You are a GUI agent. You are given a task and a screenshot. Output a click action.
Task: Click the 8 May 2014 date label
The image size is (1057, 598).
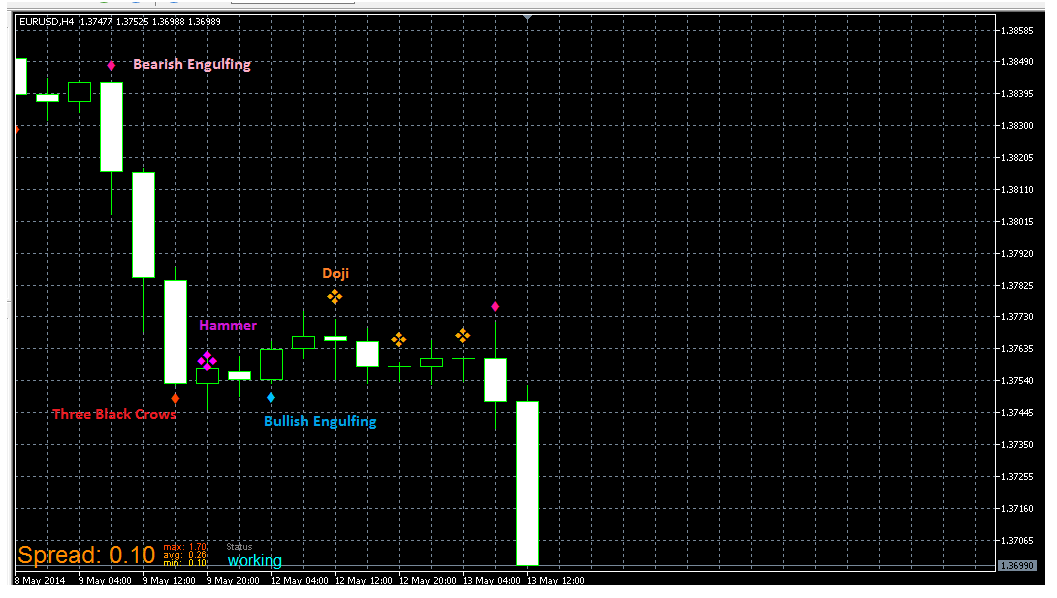point(40,580)
